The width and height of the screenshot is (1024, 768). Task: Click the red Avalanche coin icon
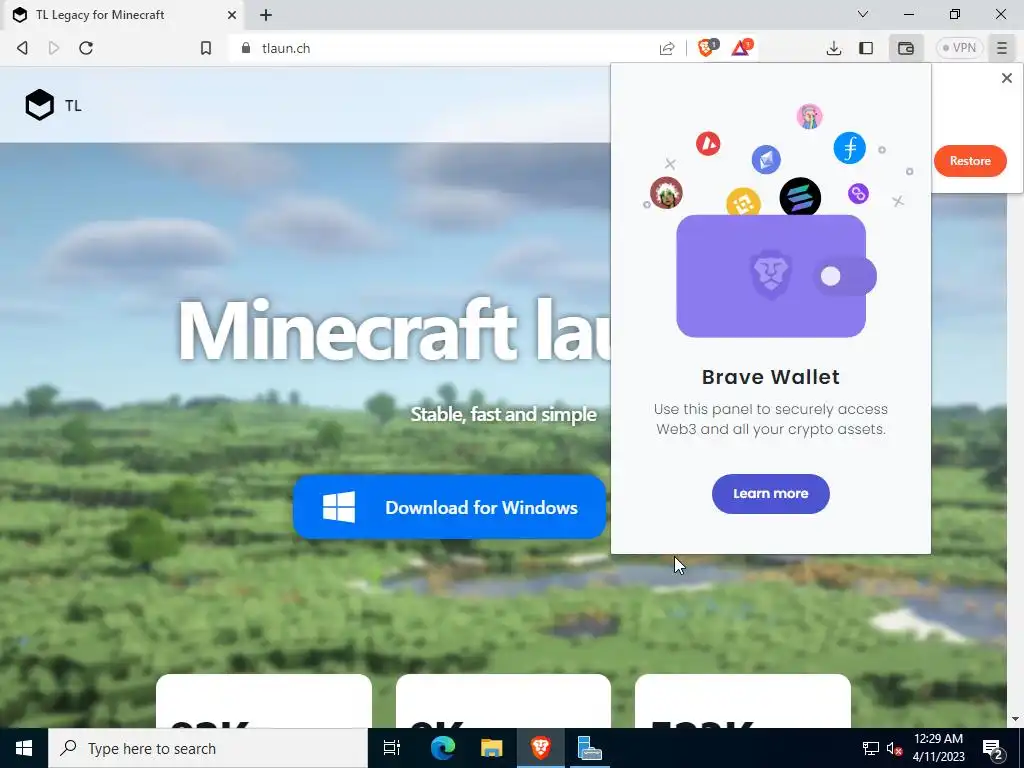[708, 143]
